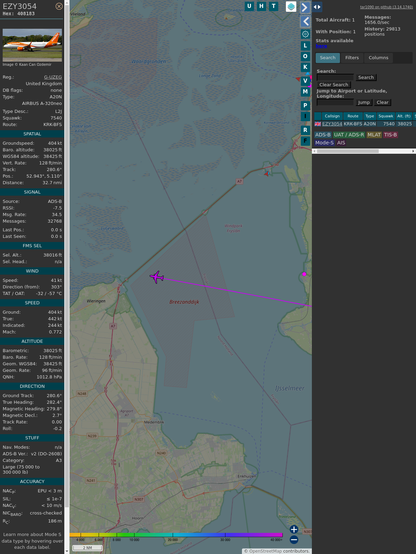The image size is (416, 554).
Task: Toggle the T map button
Action: (273, 6)
